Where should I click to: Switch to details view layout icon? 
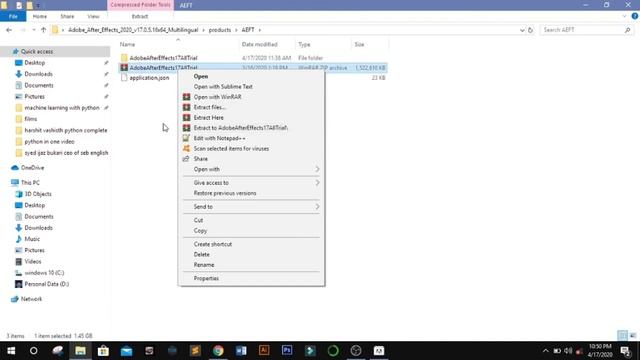pos(622,336)
